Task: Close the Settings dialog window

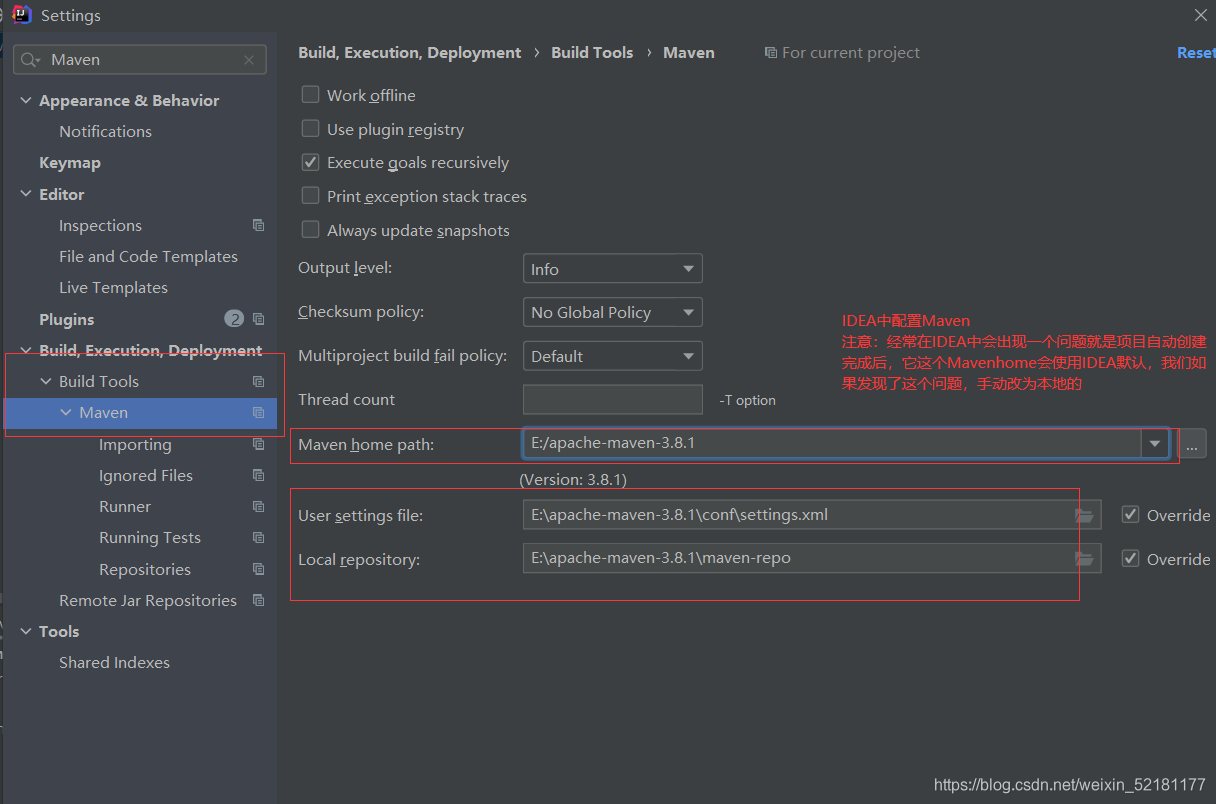Action: pos(1201,15)
